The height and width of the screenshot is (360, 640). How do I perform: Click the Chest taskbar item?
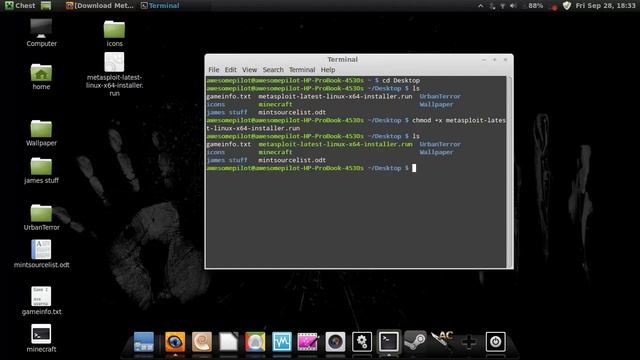point(20,5)
